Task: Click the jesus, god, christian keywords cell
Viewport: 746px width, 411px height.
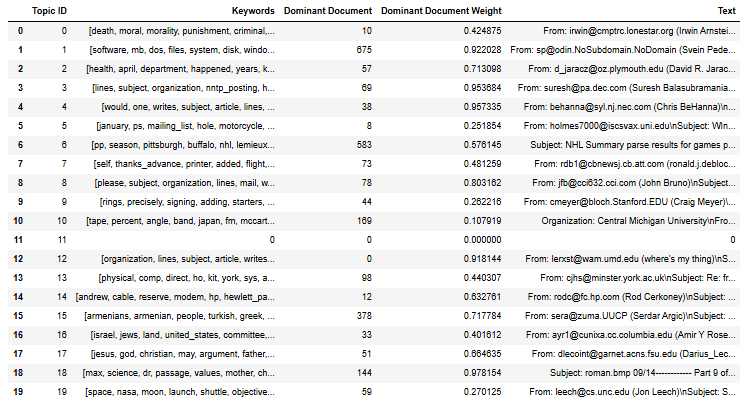Action: pyautogui.click(x=181, y=354)
